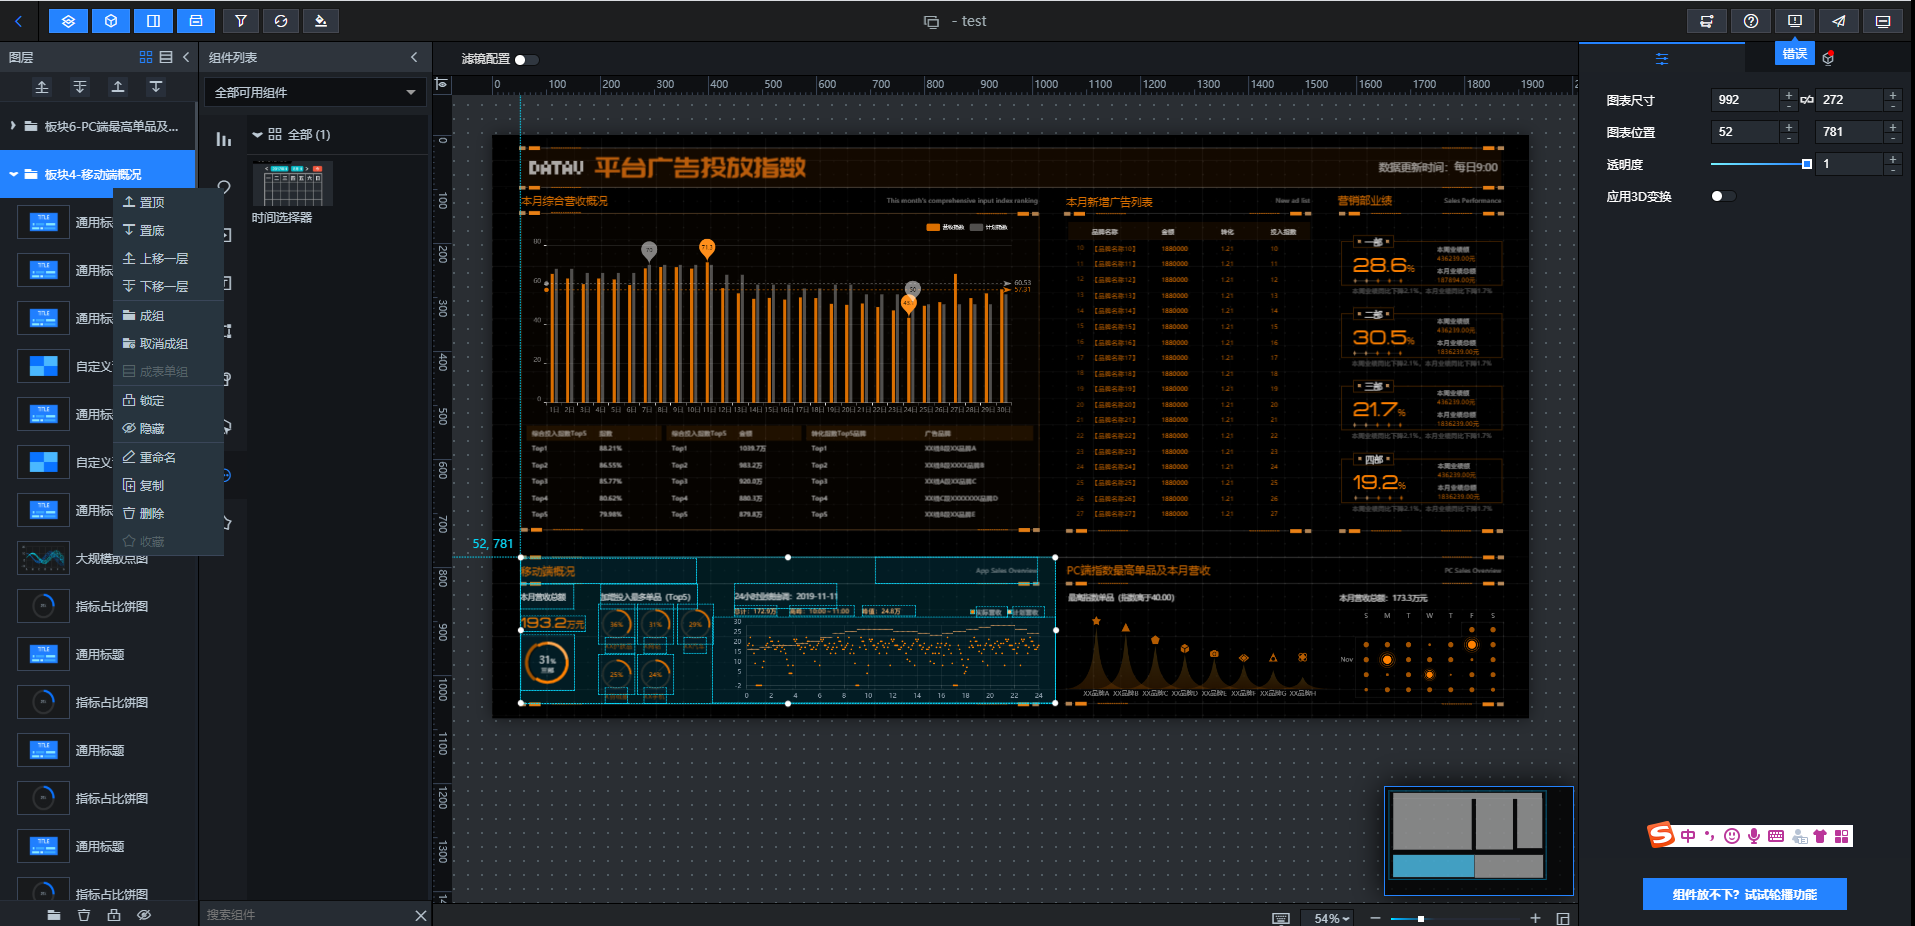
Task: Click the lock icon below layers
Action: pyautogui.click(x=114, y=915)
